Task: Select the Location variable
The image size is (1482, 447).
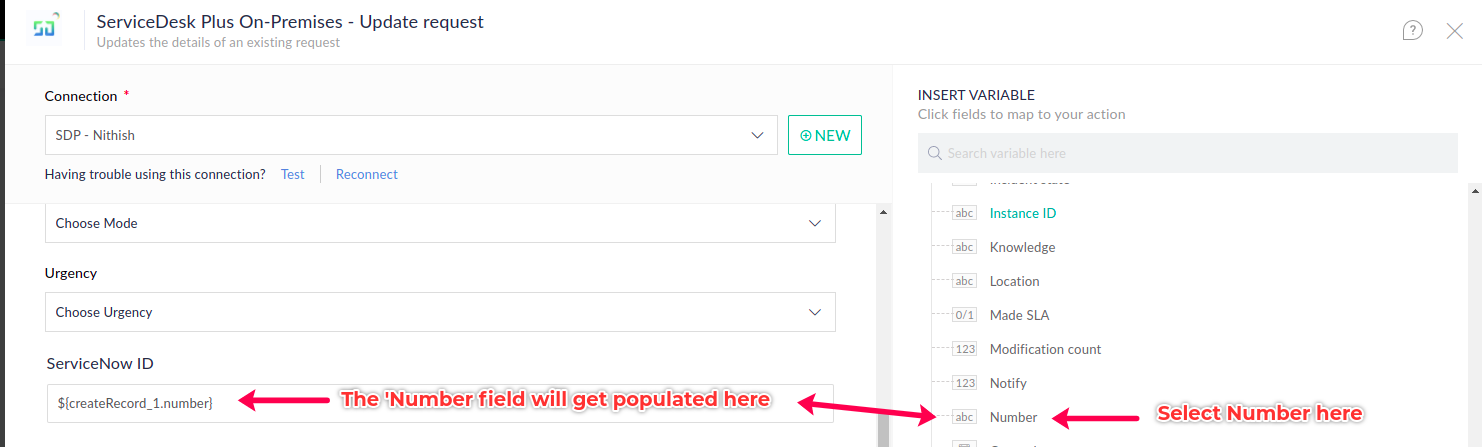Action: pos(1014,281)
